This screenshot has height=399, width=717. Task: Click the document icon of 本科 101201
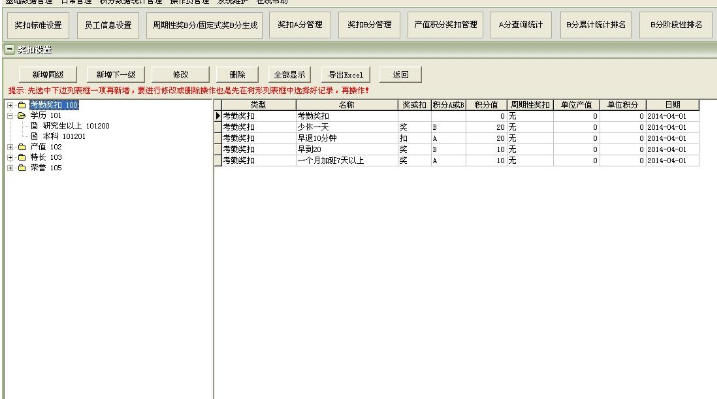34,136
